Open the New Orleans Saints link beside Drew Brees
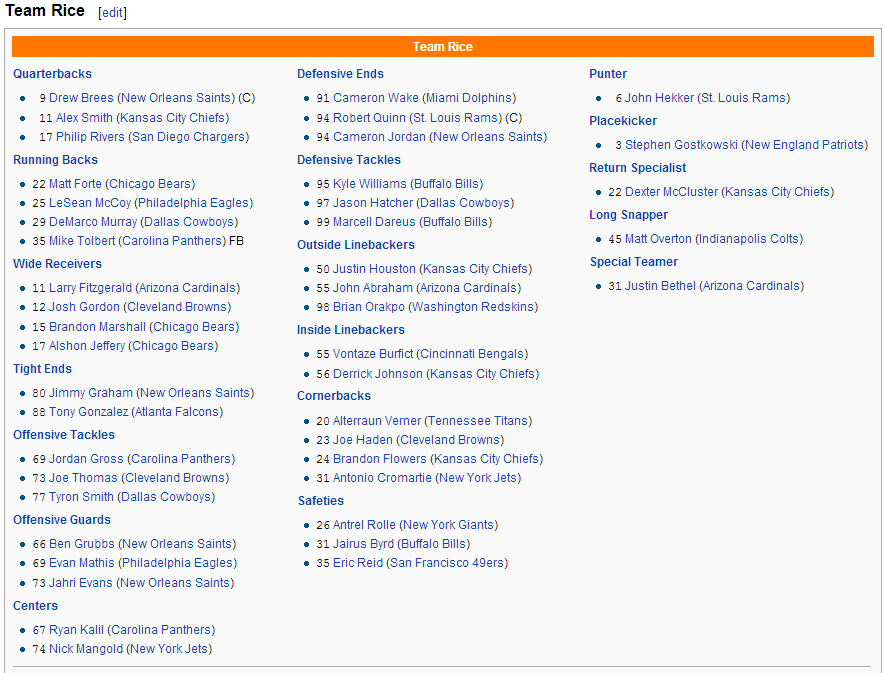Viewport: 886px width, 673px height. pos(176,98)
